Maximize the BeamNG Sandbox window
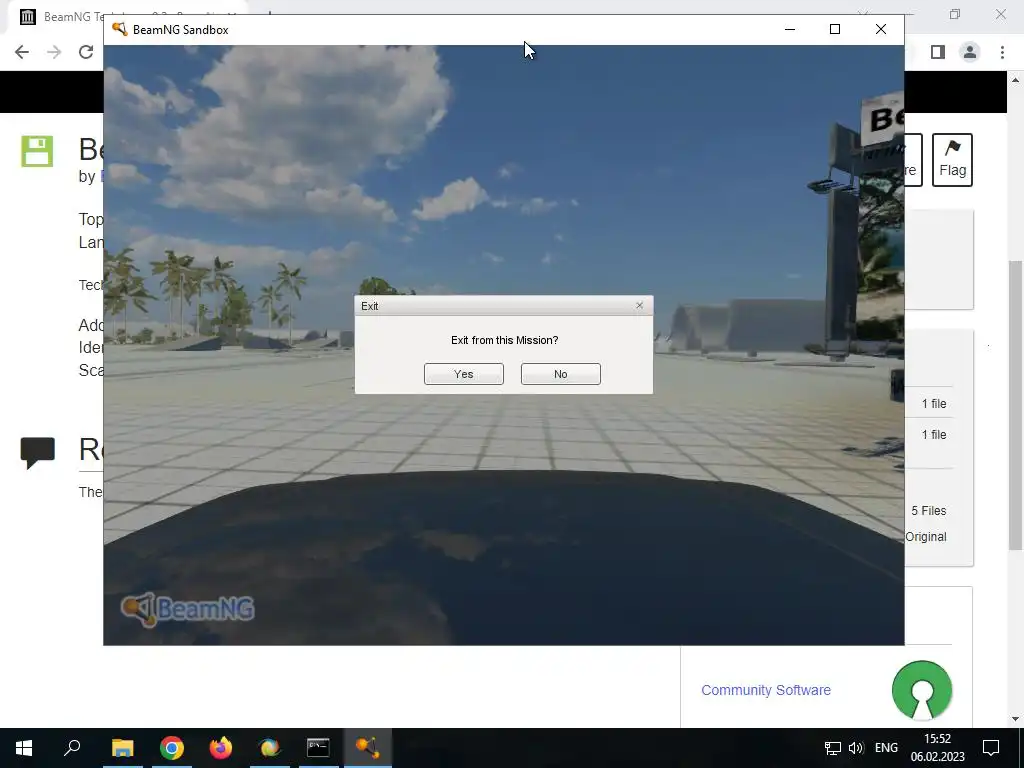The height and width of the screenshot is (768, 1024). (835, 29)
